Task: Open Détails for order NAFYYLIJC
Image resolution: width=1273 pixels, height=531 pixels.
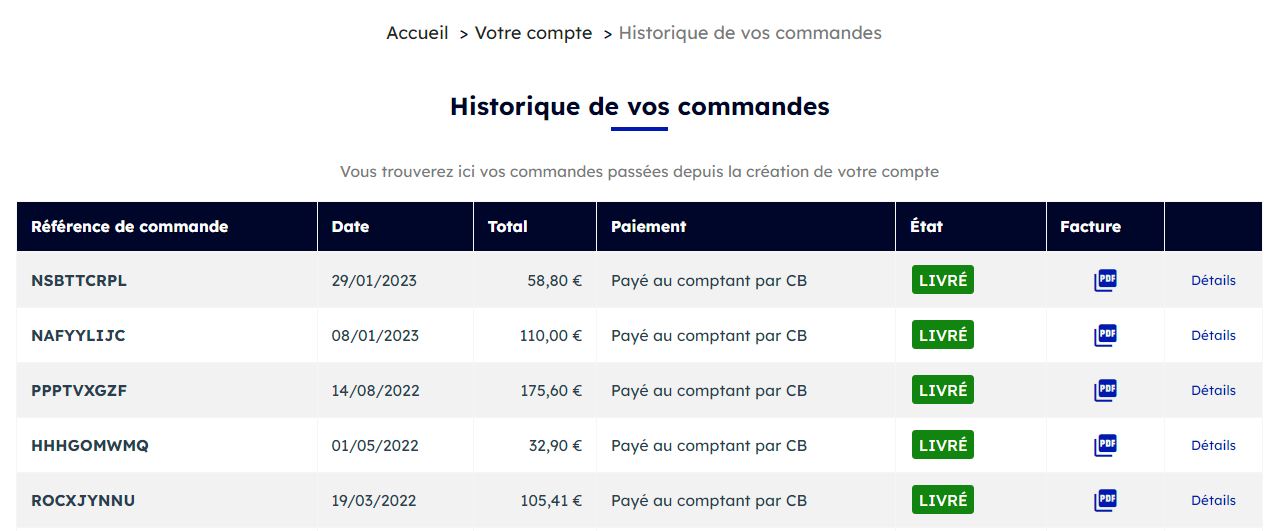Action: tap(1213, 336)
